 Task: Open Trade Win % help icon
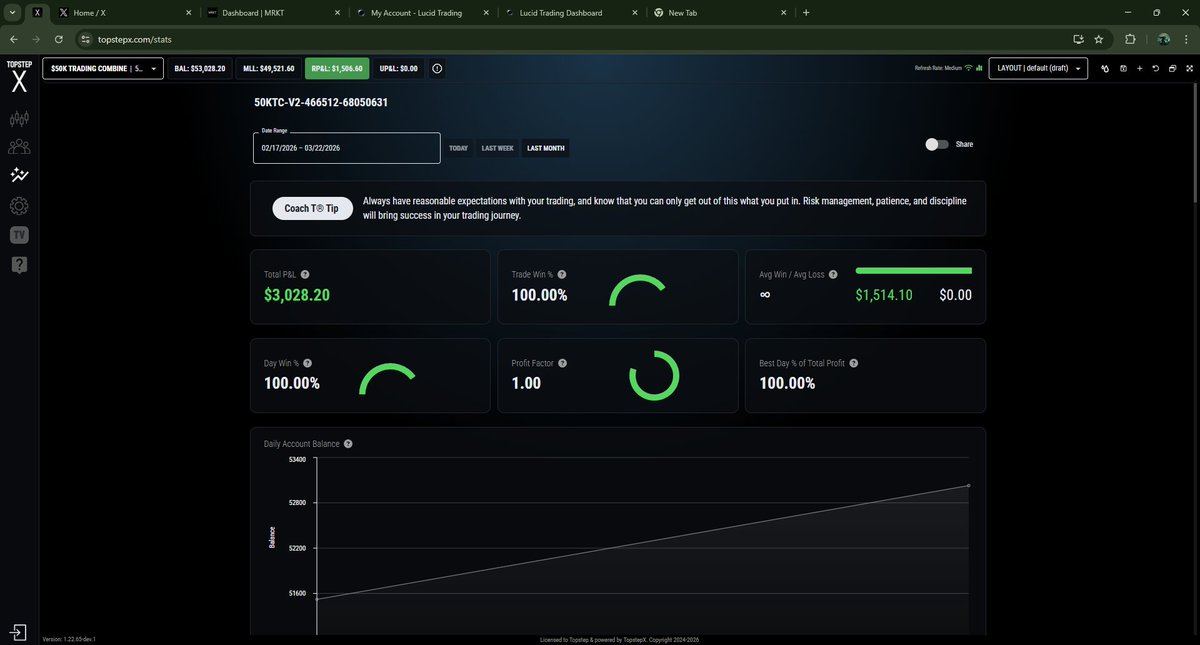point(562,274)
